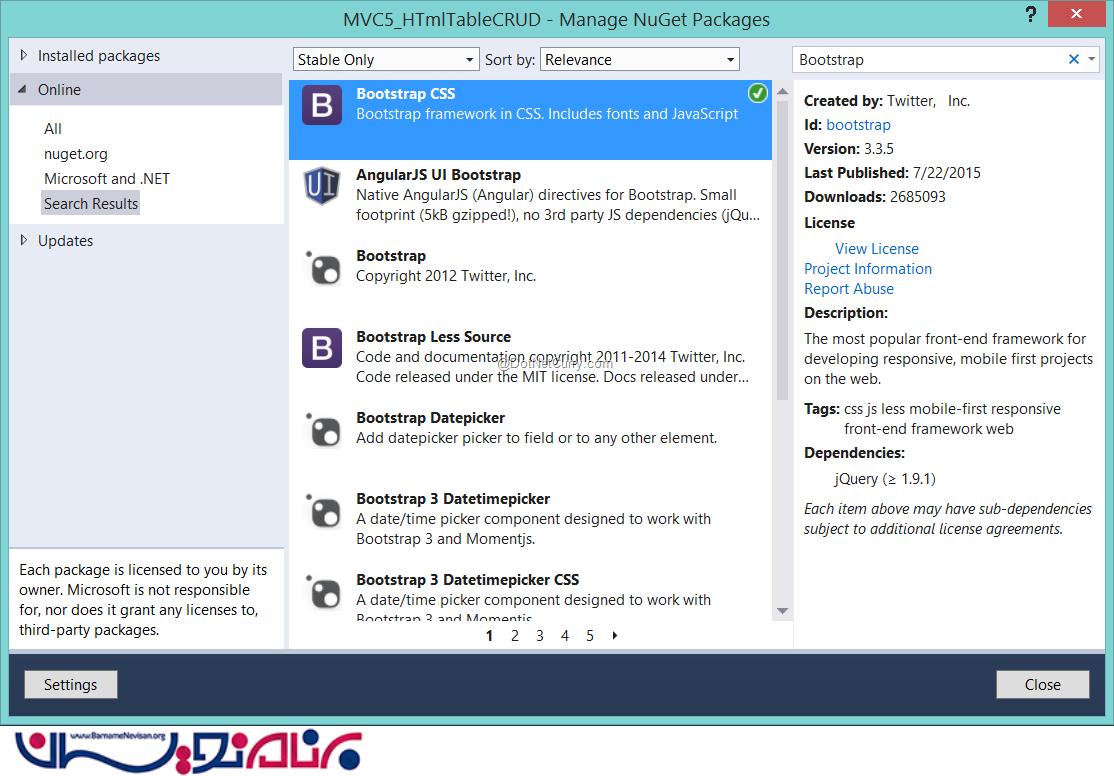1114x776 pixels.
Task: Open the View License link
Action: 876,249
